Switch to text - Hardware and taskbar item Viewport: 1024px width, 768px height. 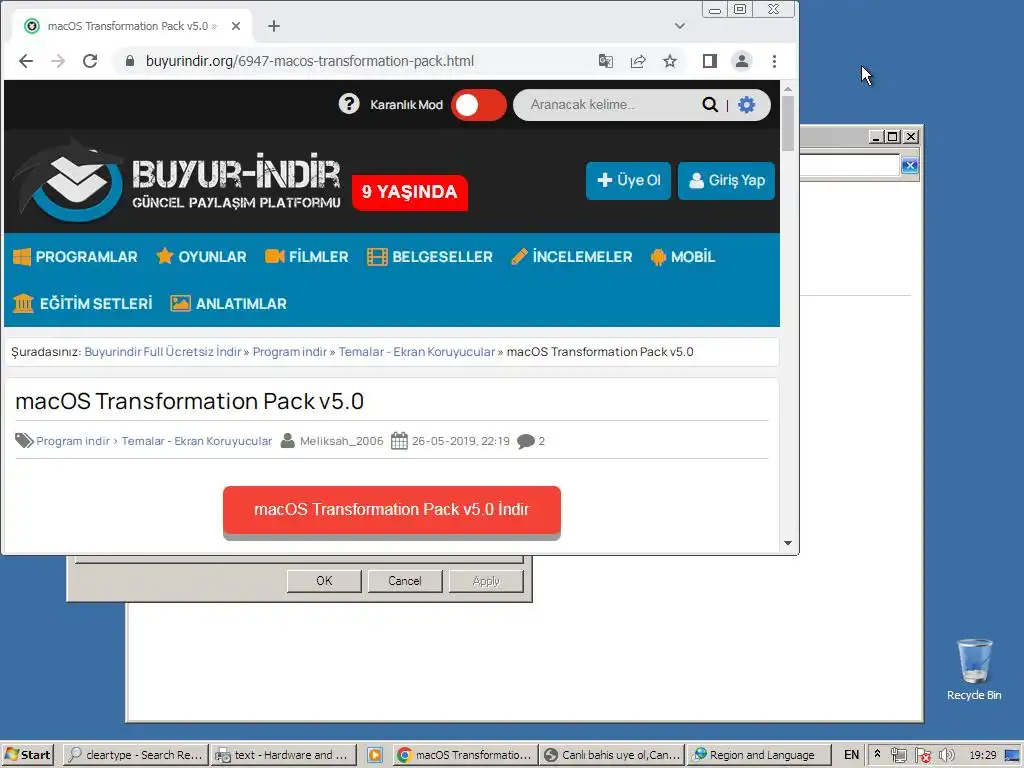(284, 755)
